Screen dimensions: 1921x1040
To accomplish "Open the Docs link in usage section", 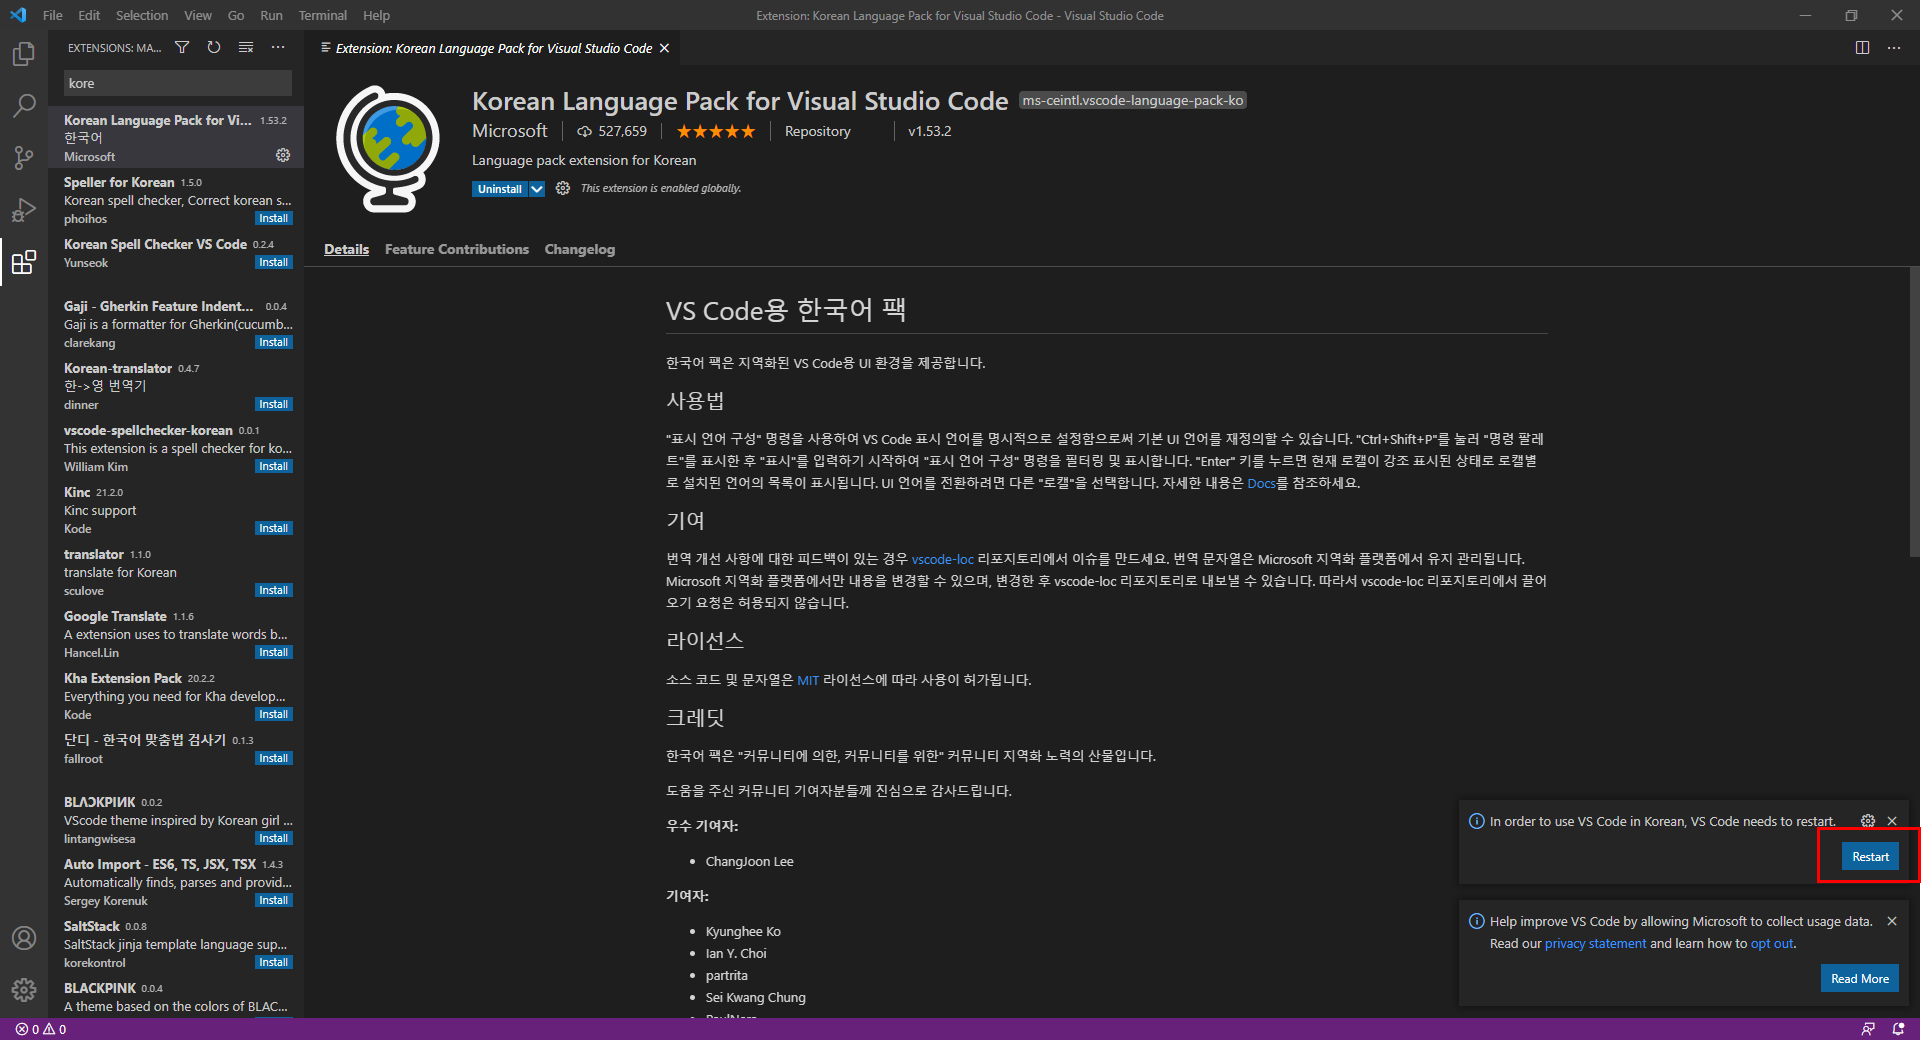I will pyautogui.click(x=1261, y=483).
